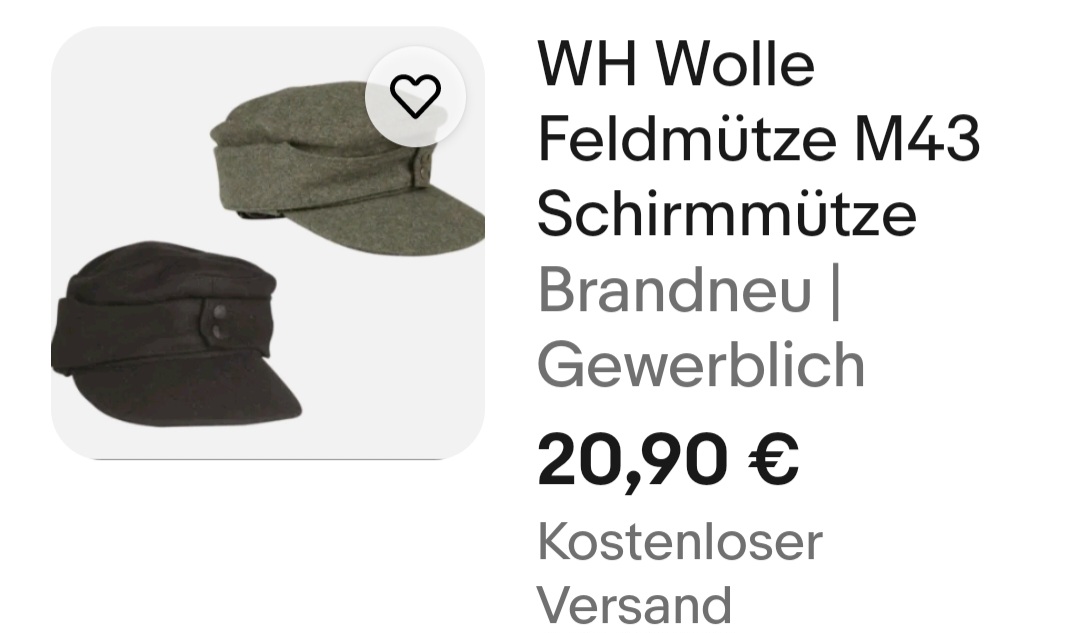Add the listing to watchlist via heart icon
The height and width of the screenshot is (633, 1080).
click(415, 96)
